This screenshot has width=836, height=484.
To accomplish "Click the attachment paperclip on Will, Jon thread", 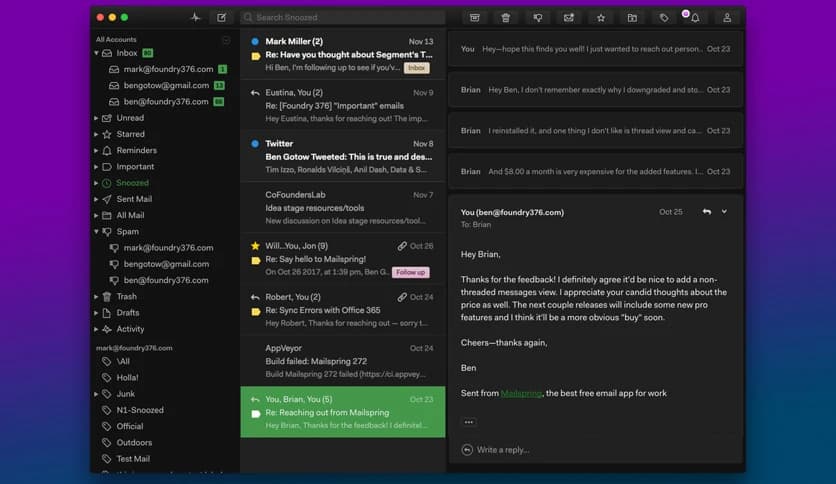I will pos(402,246).
